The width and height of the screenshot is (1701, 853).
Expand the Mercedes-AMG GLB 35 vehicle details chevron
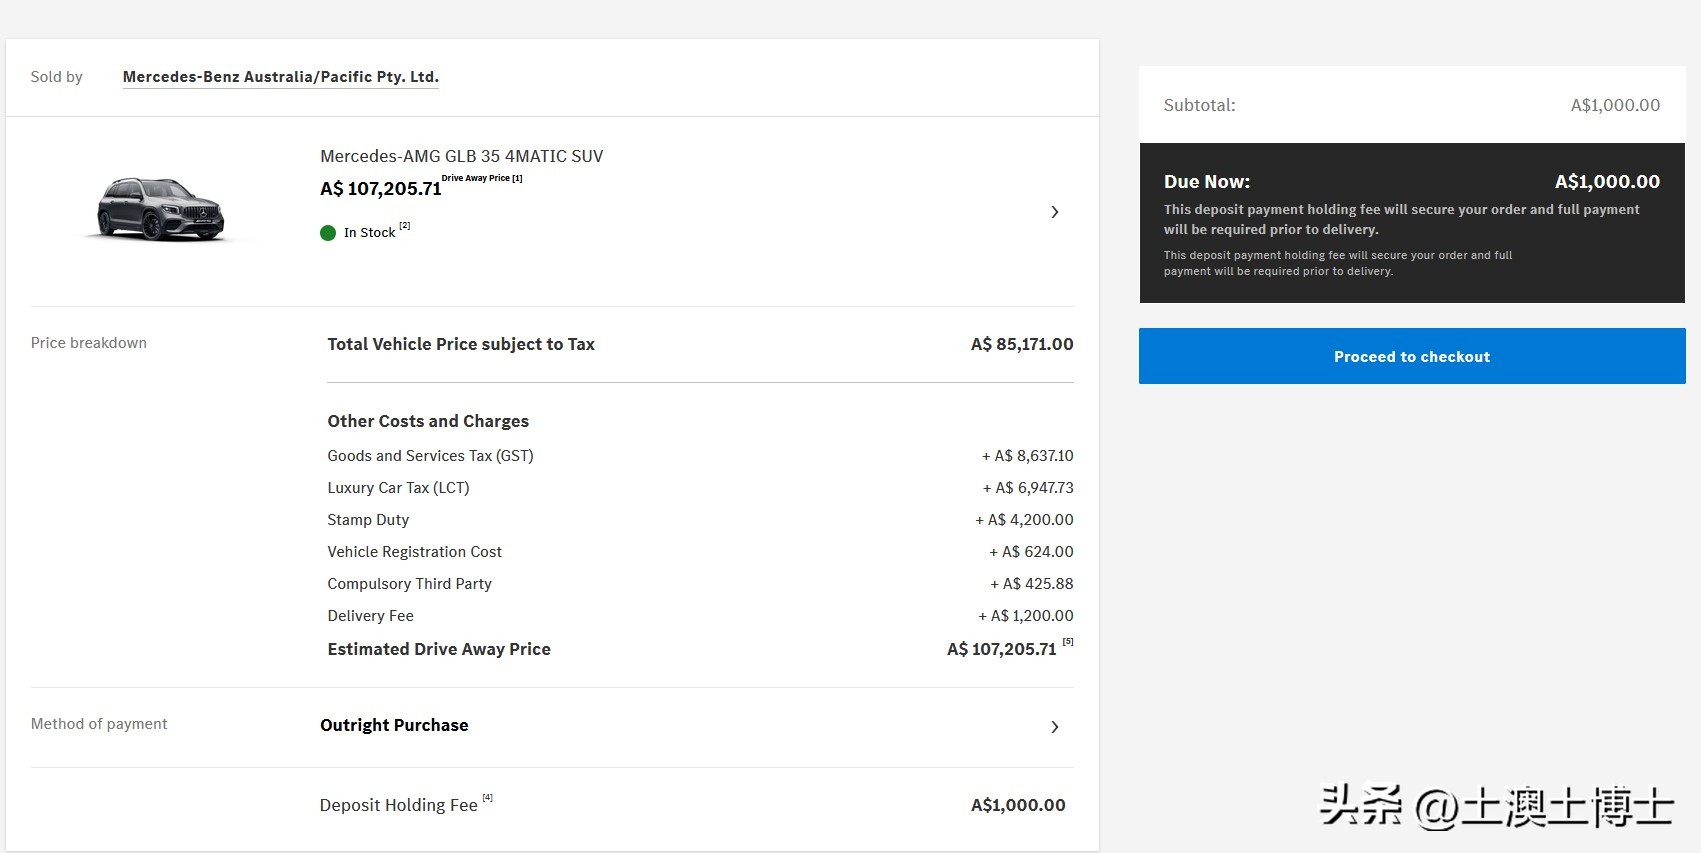[1055, 212]
